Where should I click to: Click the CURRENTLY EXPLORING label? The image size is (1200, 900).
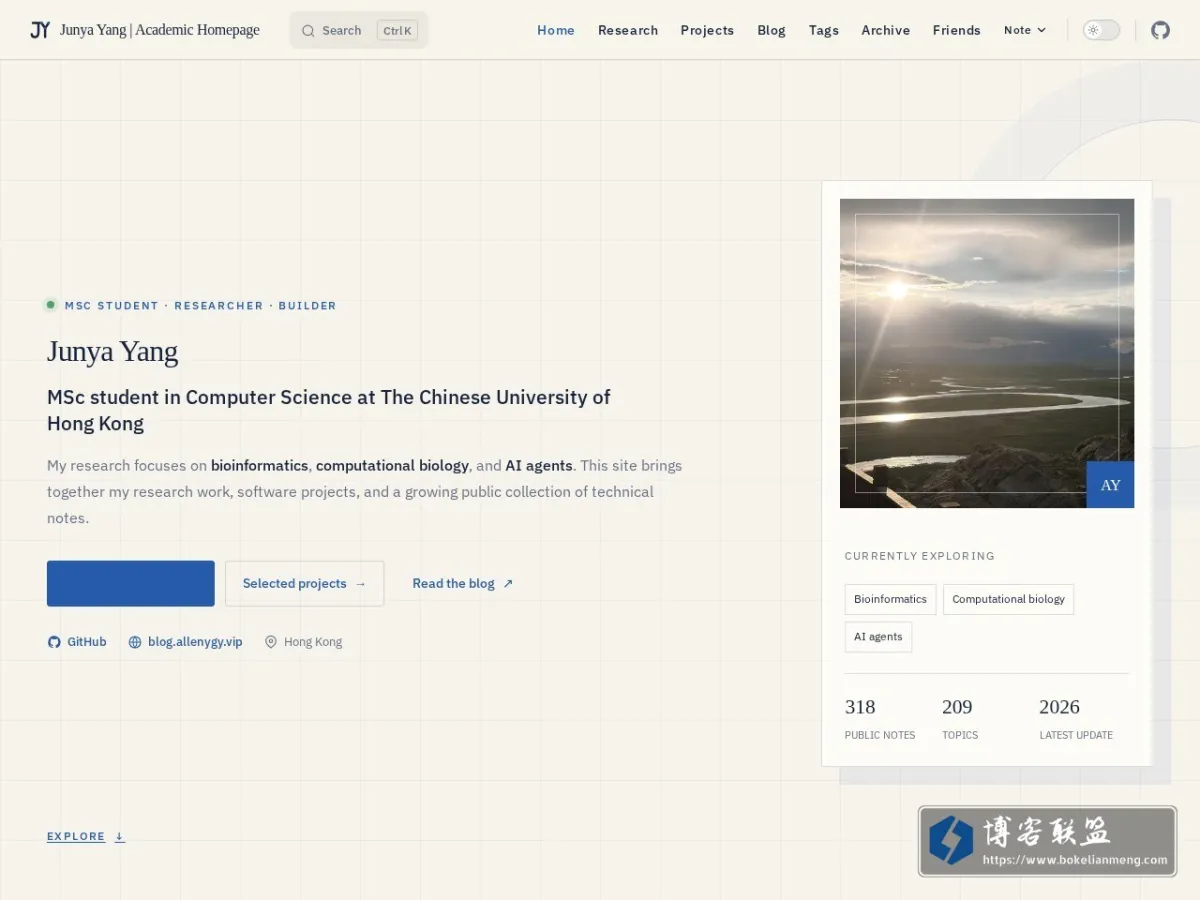pos(920,556)
